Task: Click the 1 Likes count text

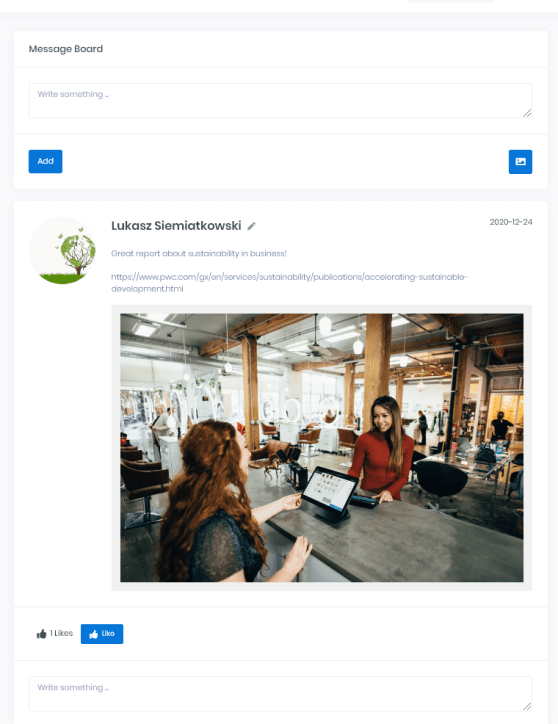Action: [x=61, y=634]
